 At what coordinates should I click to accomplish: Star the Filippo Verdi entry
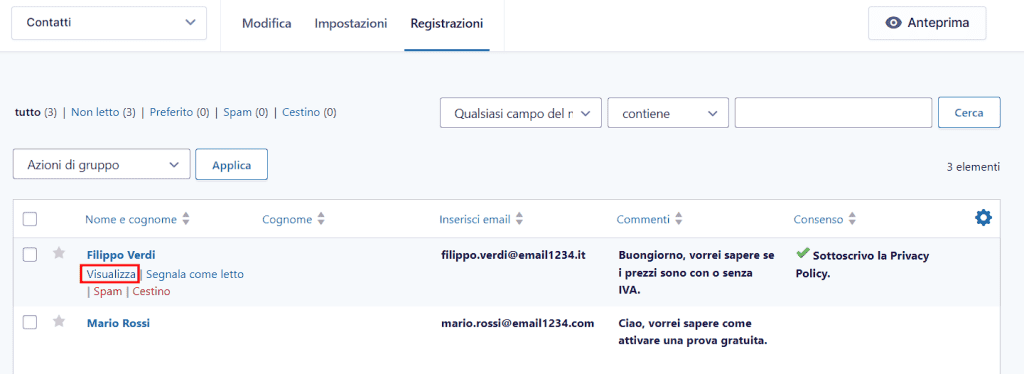click(x=59, y=253)
